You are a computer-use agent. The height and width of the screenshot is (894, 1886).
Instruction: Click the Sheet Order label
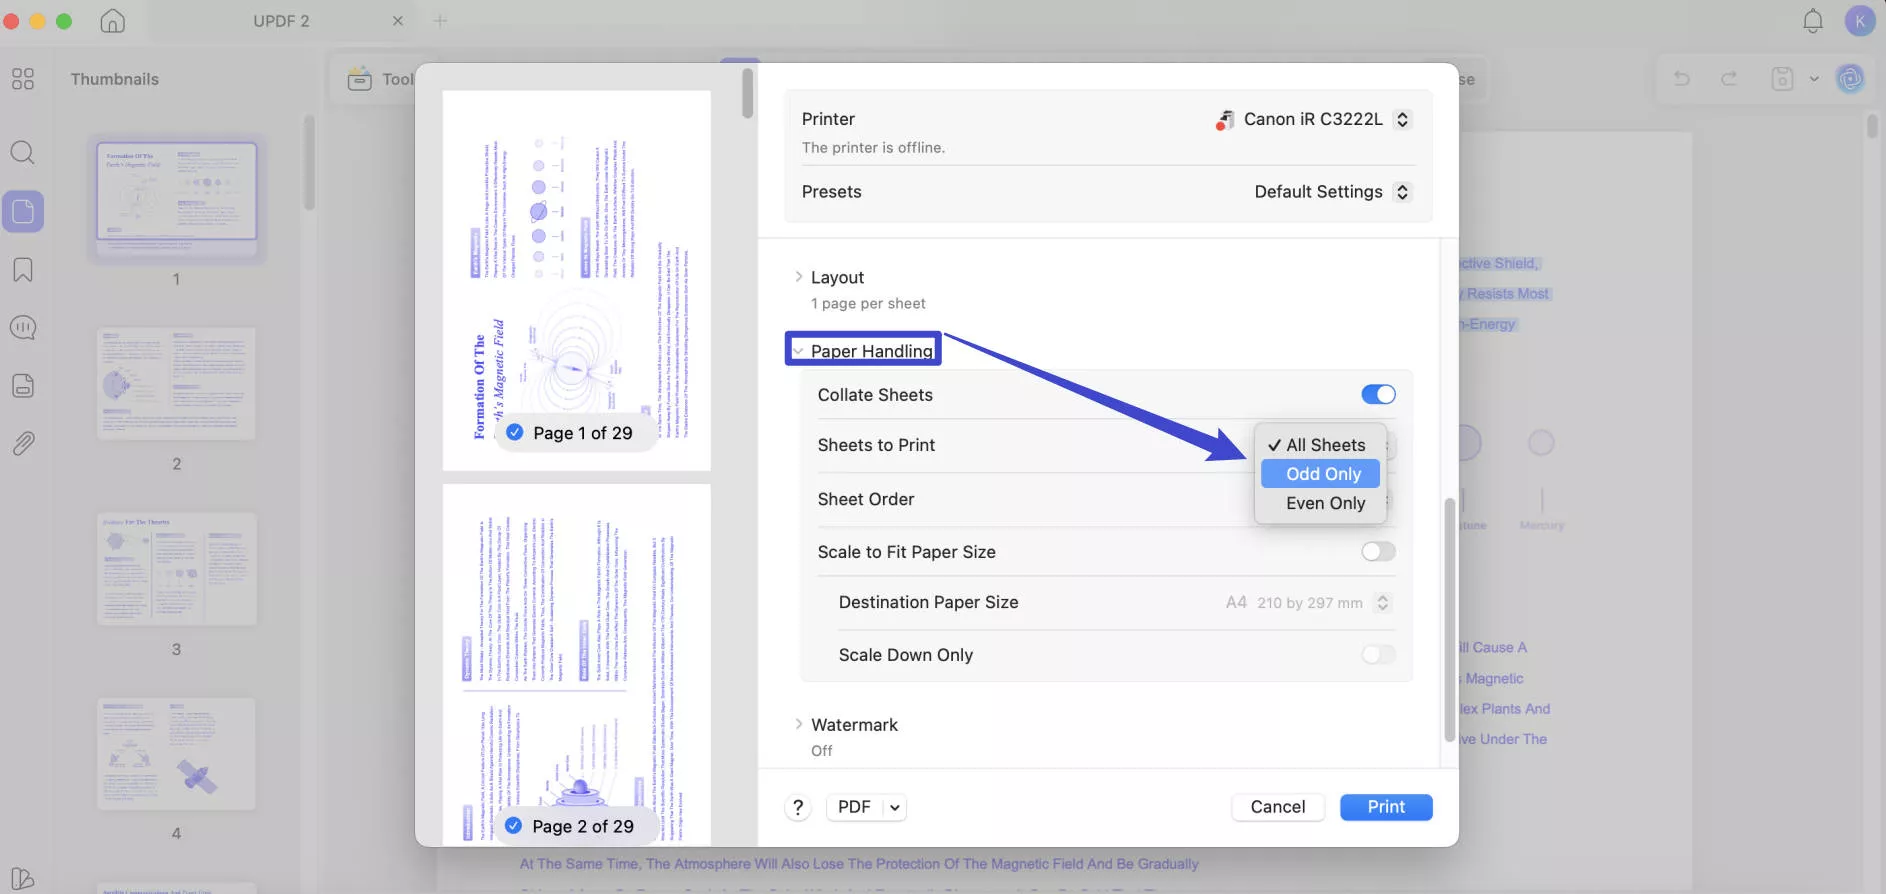pos(866,499)
